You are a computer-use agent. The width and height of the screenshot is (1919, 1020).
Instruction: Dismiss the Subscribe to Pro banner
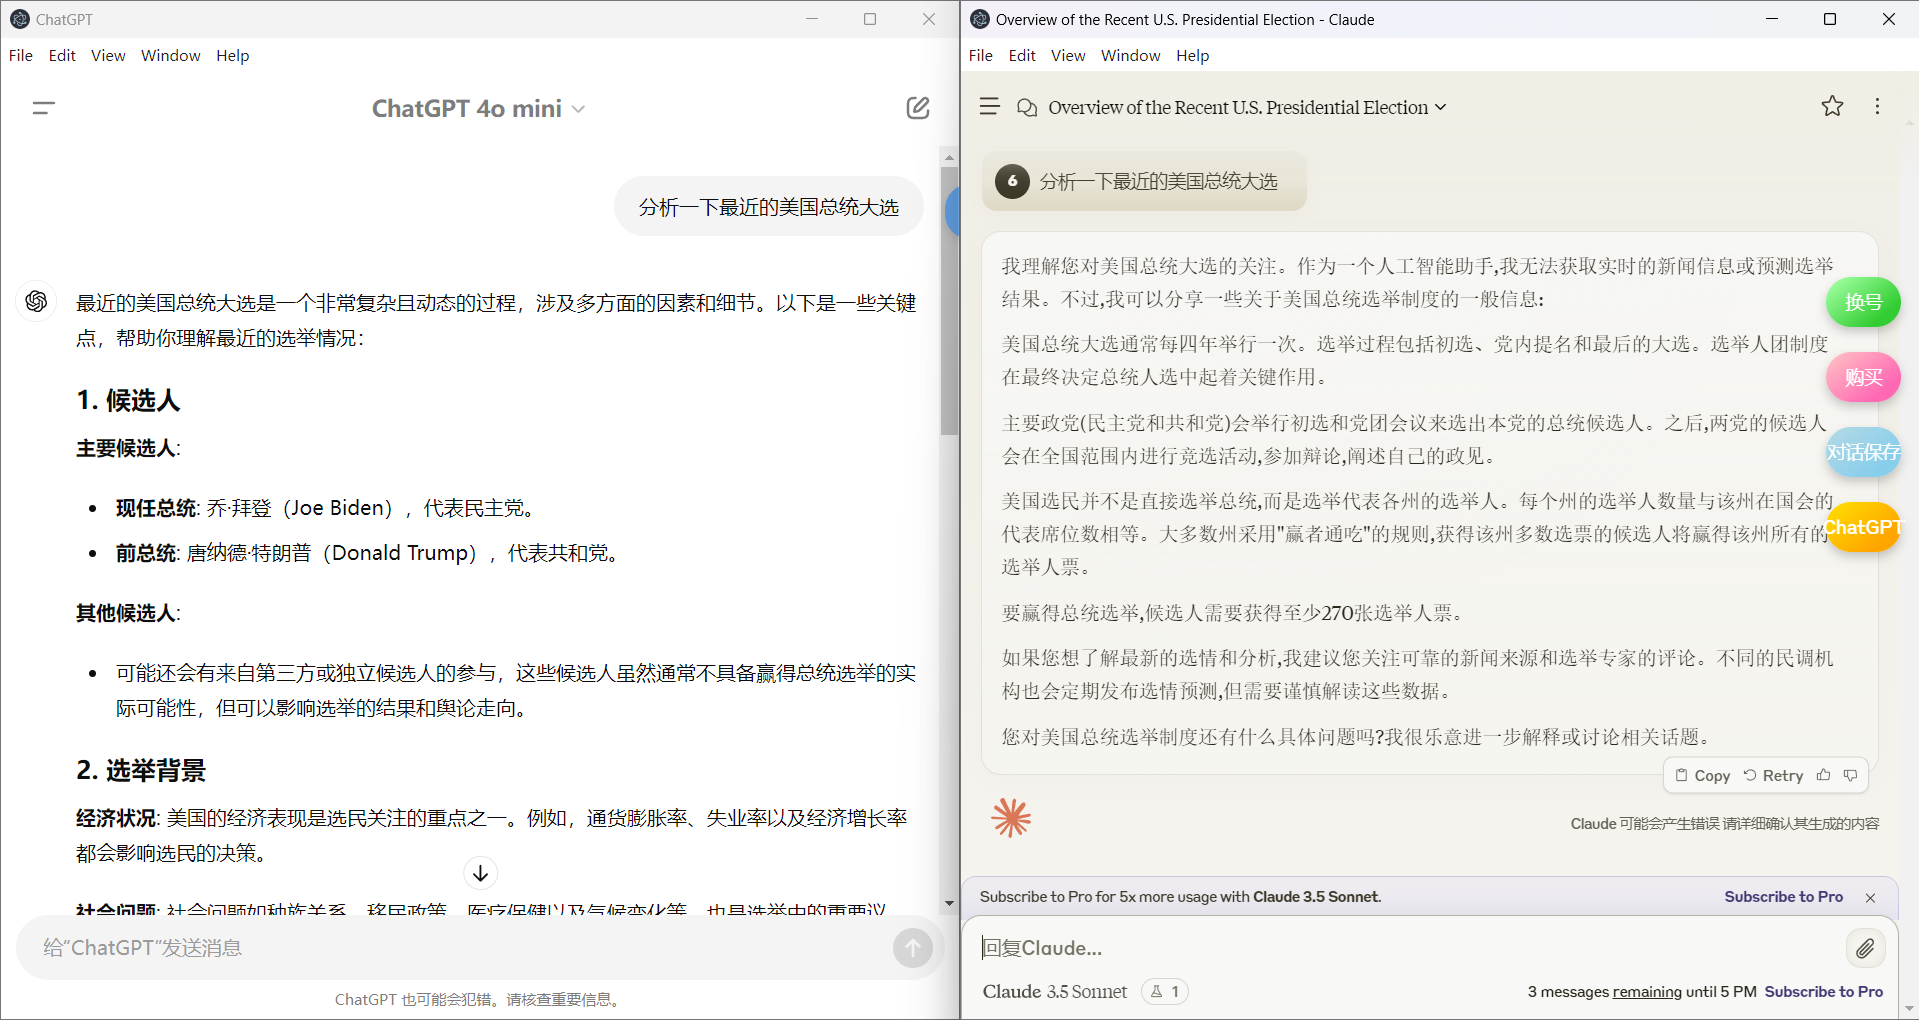click(x=1870, y=898)
